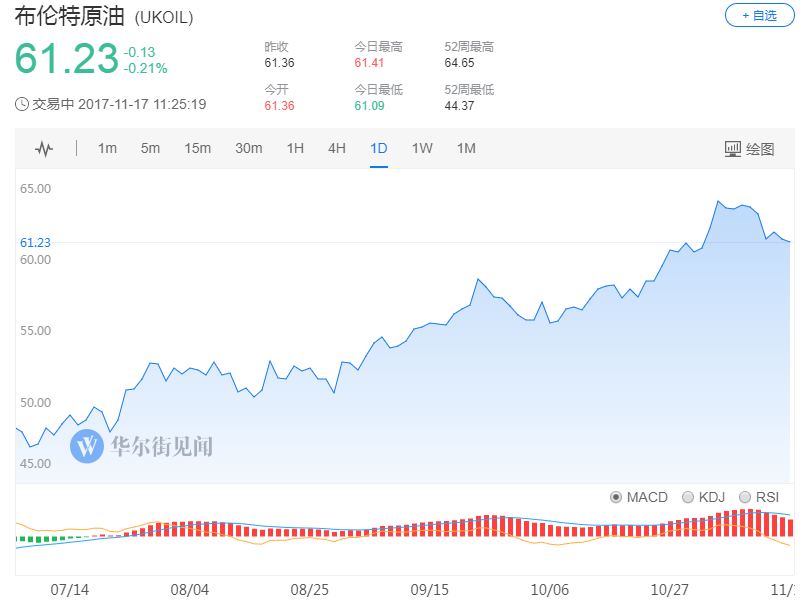Screen dimensions: 801x606
Task: Switch to the 5m timeframe tab
Action: point(150,149)
